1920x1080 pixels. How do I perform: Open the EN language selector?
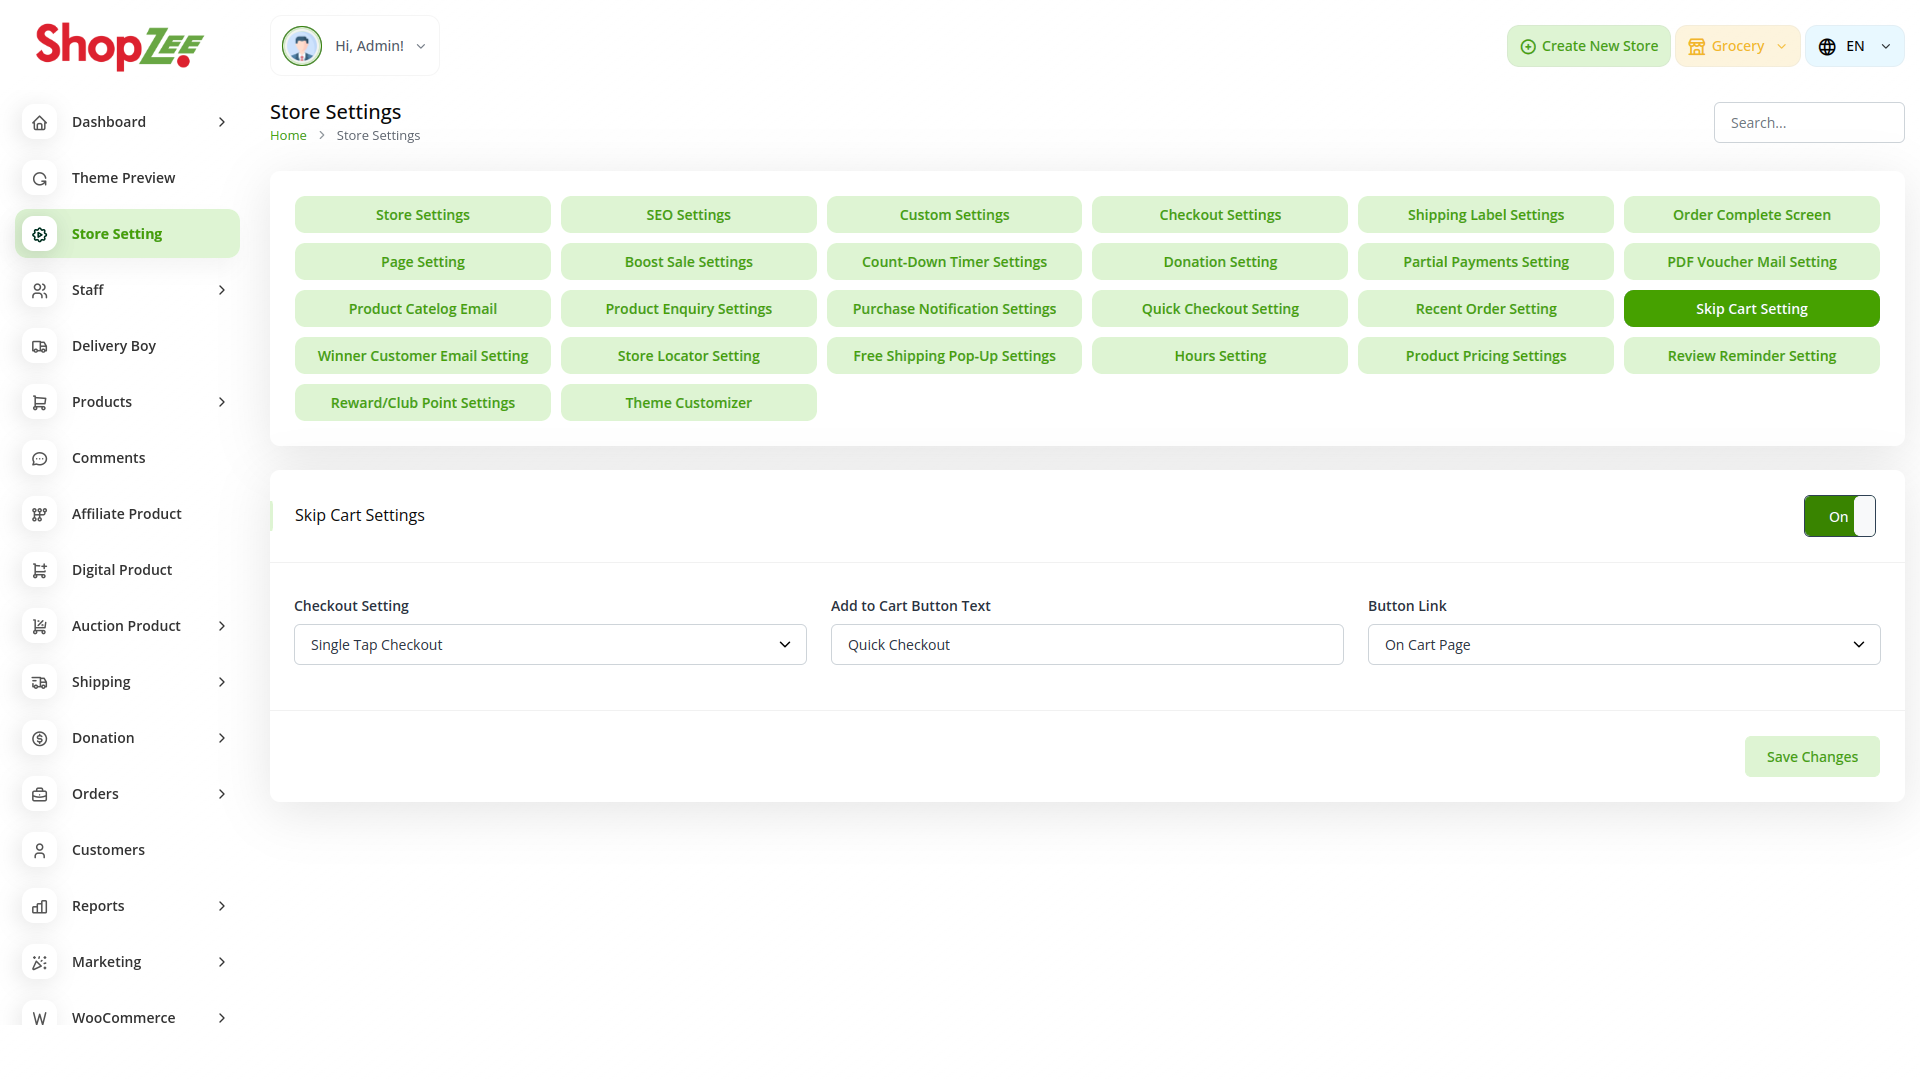(1854, 46)
